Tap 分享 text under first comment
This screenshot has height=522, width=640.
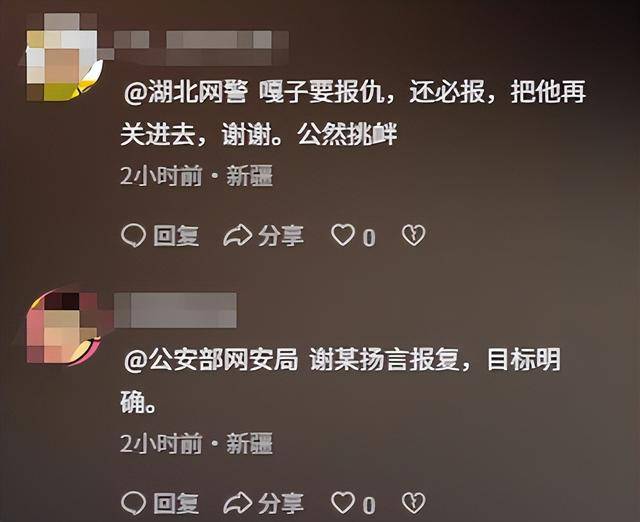[280, 236]
